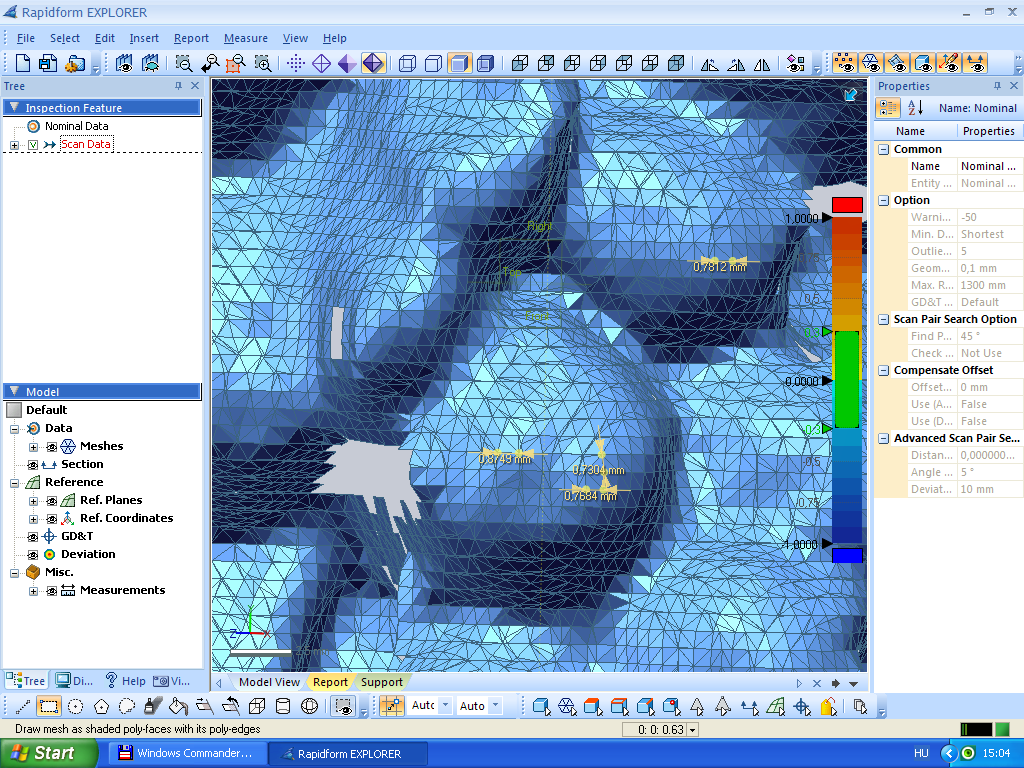Click the New document icon
The width and height of the screenshot is (1024, 768).
pyautogui.click(x=22, y=63)
